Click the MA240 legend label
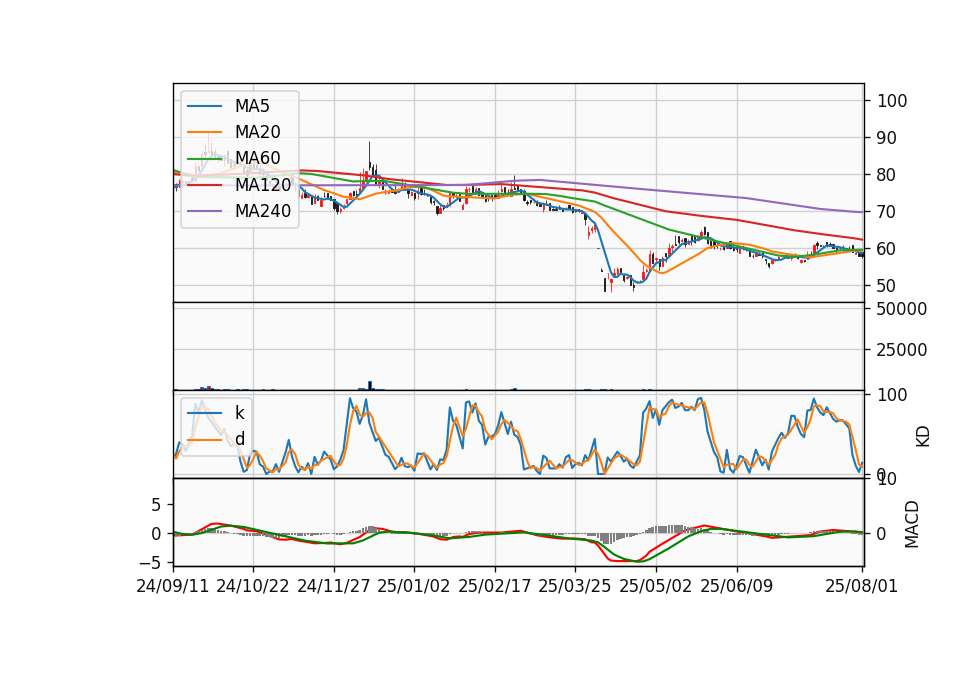 tap(263, 211)
